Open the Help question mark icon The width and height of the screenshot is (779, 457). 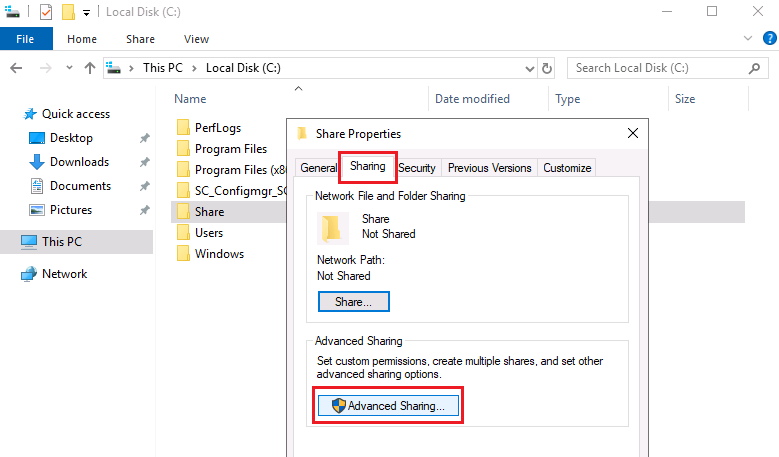pyautogui.click(x=770, y=38)
